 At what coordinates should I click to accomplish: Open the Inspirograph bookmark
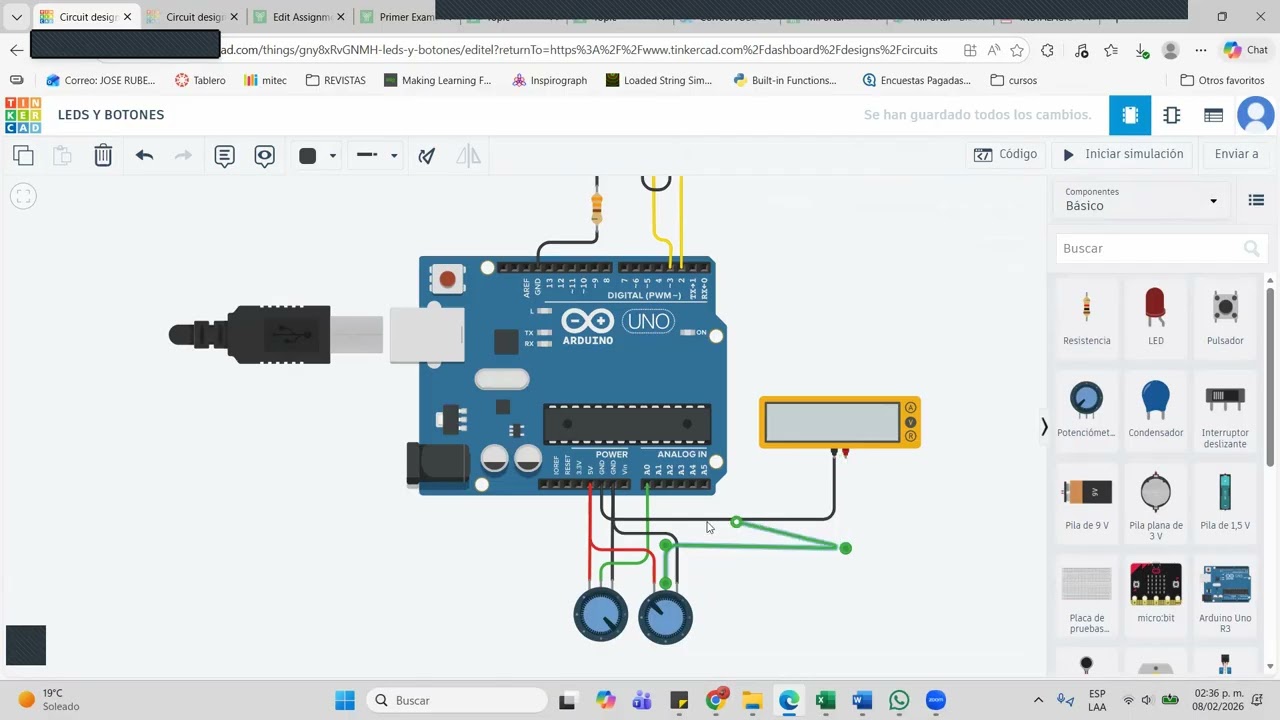pyautogui.click(x=549, y=80)
